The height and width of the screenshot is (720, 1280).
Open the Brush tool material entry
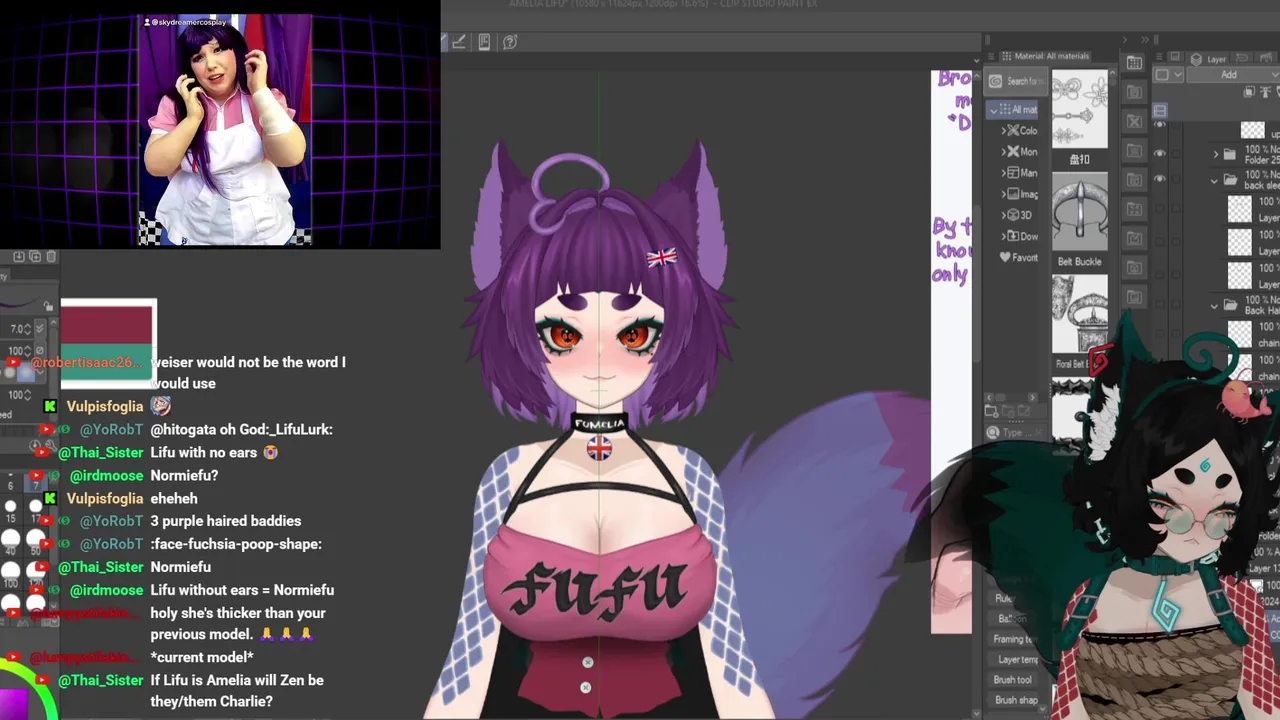1013,680
